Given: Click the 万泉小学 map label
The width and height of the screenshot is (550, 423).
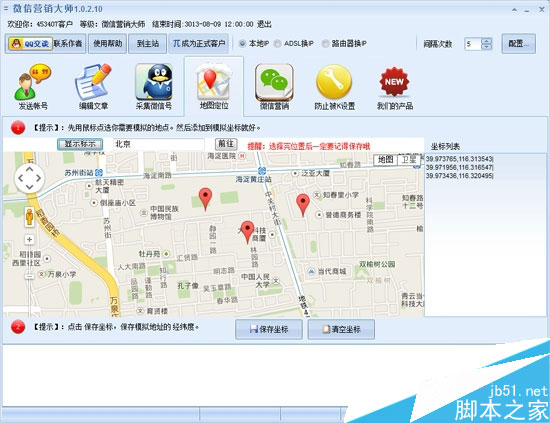Looking at the screenshot, I should [x=62, y=274].
